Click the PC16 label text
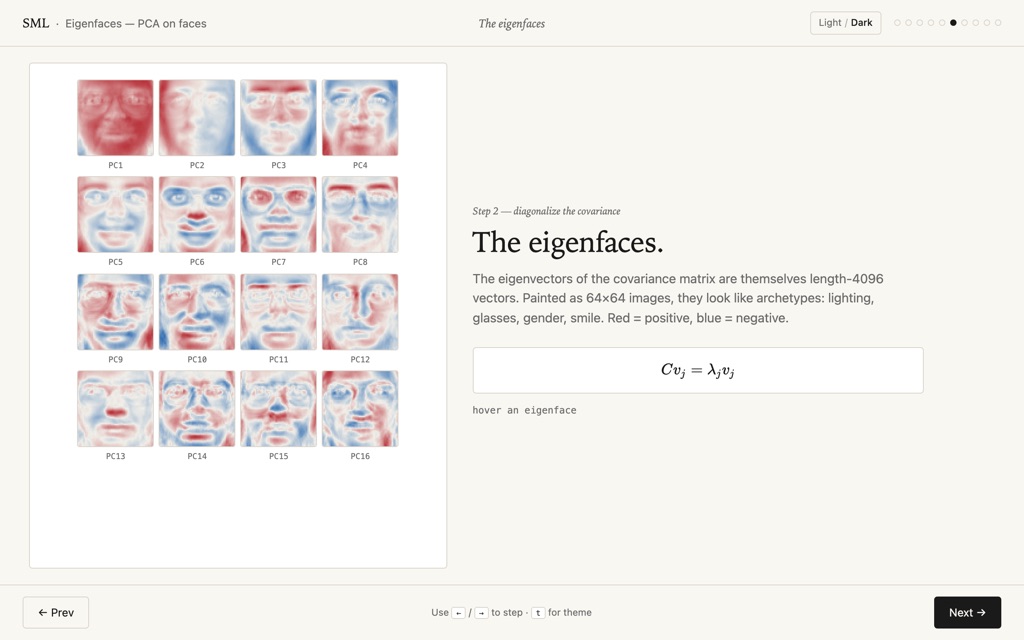The width and height of the screenshot is (1024, 640). click(360, 456)
